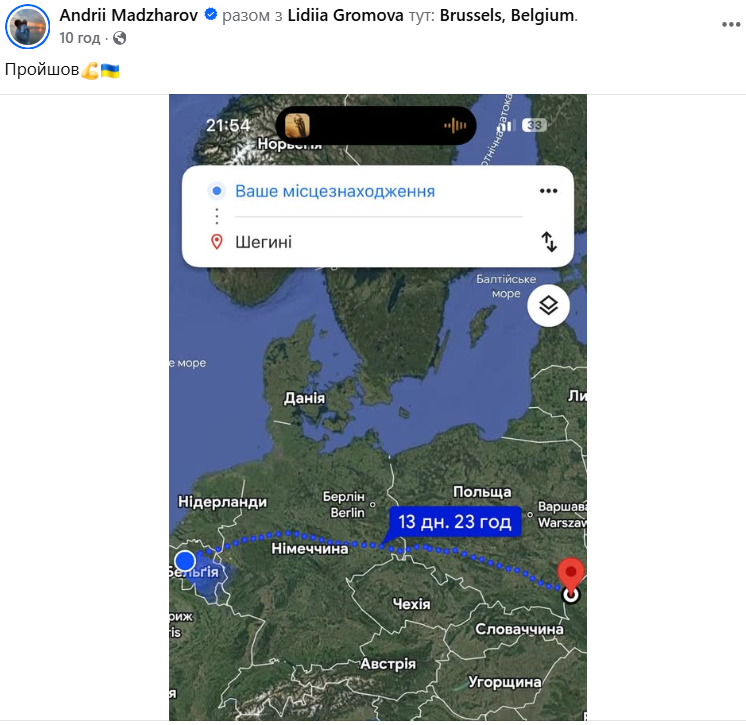Open Lidiia Gromova profile link

[x=345, y=15]
